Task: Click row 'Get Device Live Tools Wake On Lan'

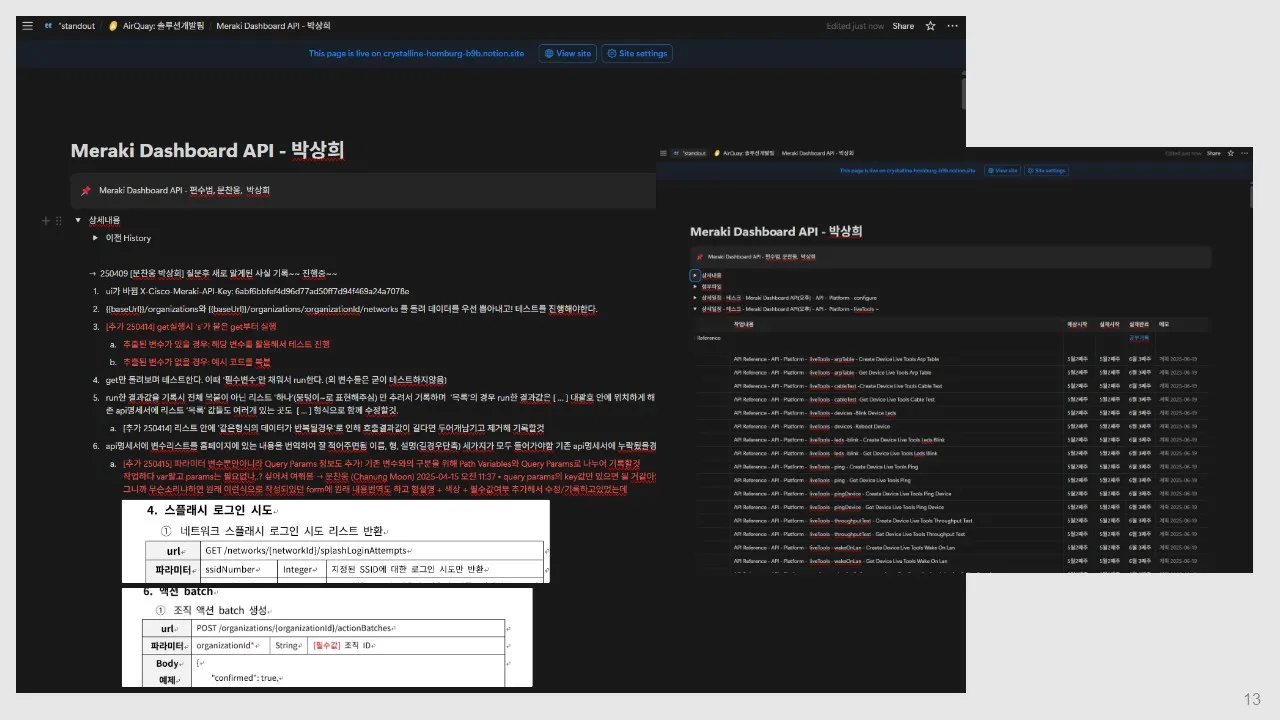Action: [x=840, y=561]
